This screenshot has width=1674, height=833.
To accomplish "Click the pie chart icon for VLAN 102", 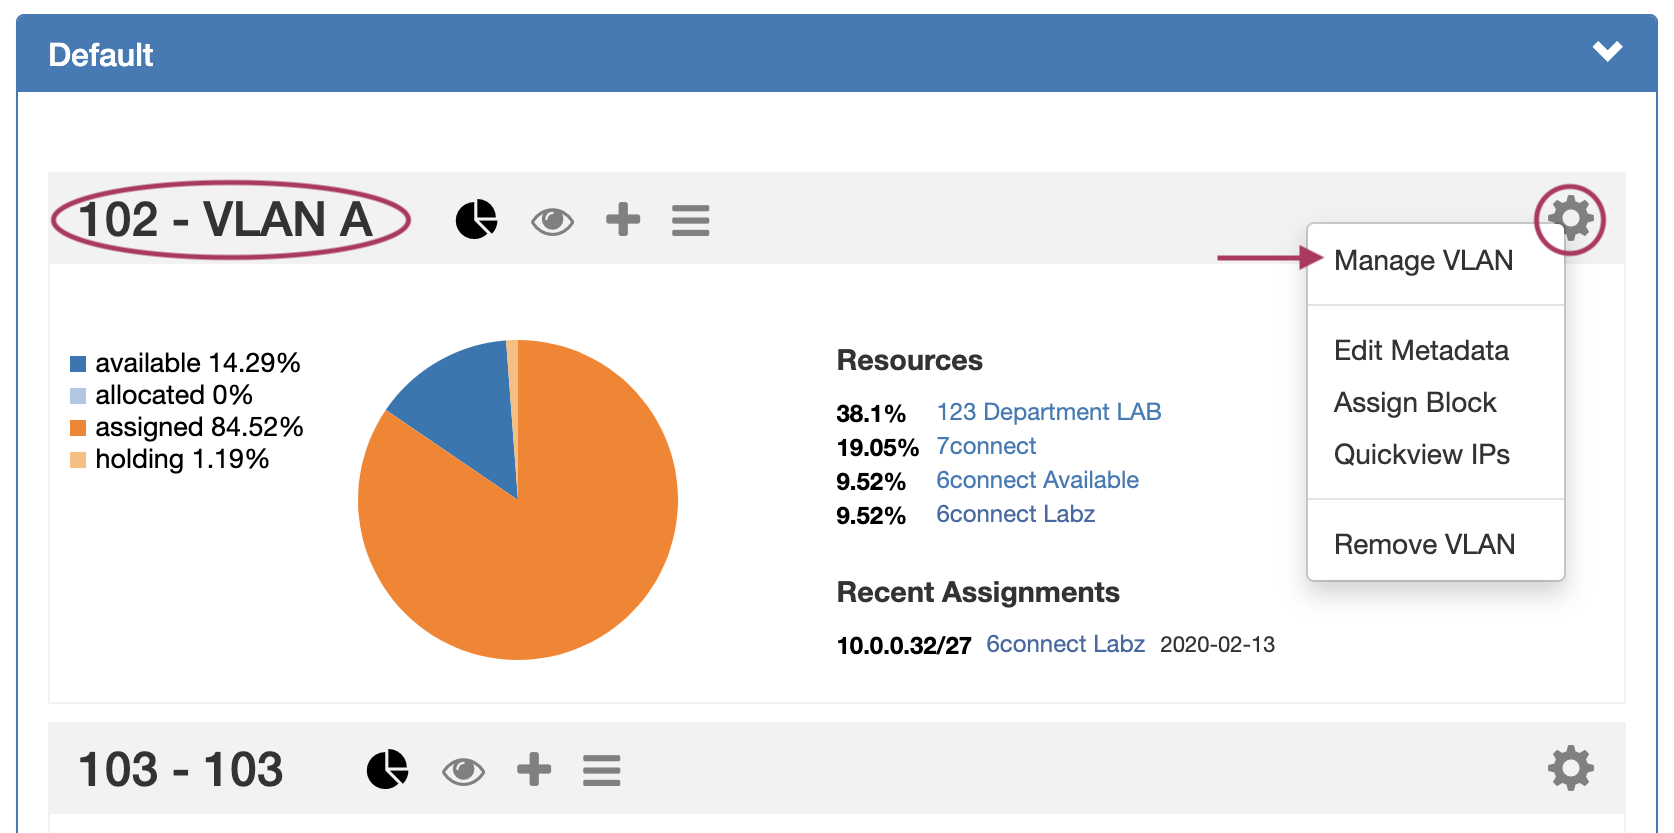I will pyautogui.click(x=476, y=219).
